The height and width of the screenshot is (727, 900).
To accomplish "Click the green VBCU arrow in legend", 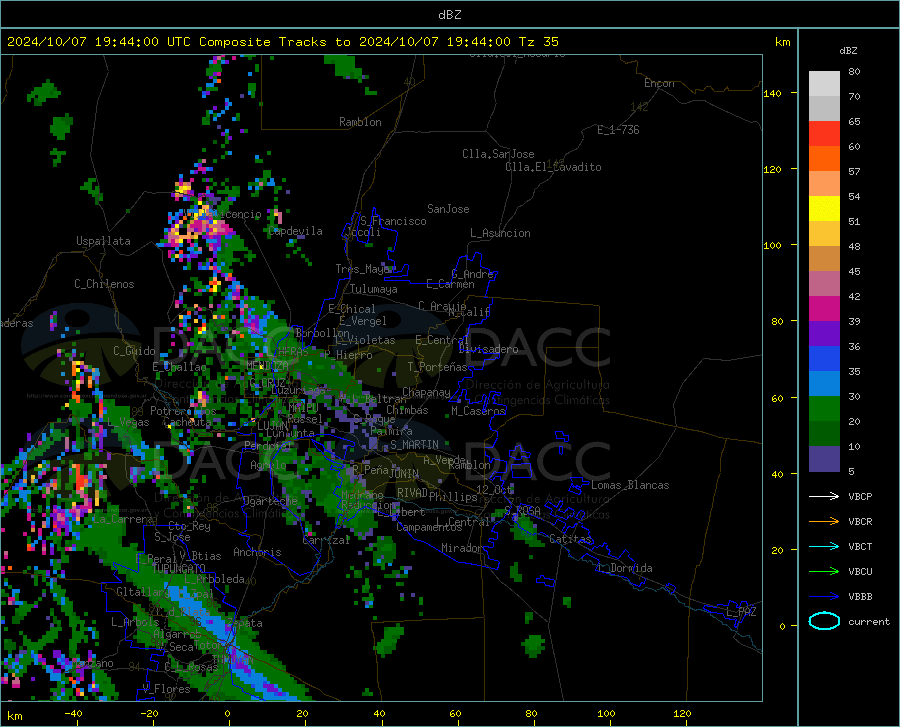I will (x=824, y=572).
